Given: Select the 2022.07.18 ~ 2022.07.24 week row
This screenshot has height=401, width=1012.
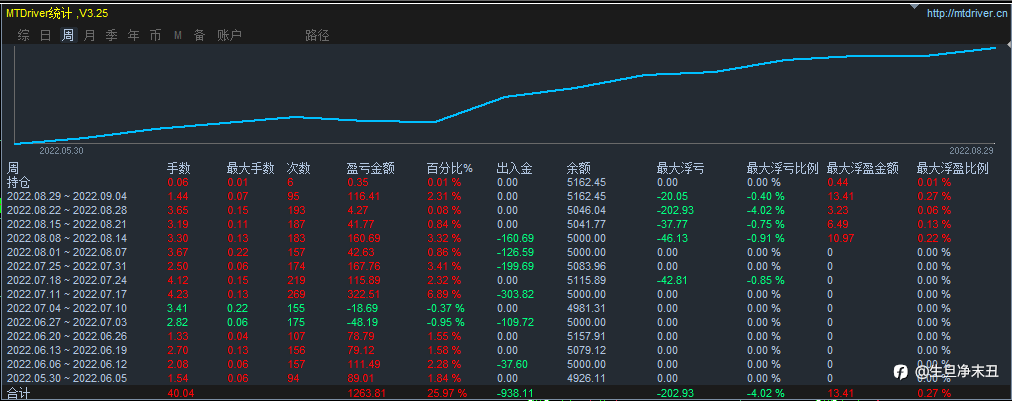Looking at the screenshot, I should (x=506, y=280).
